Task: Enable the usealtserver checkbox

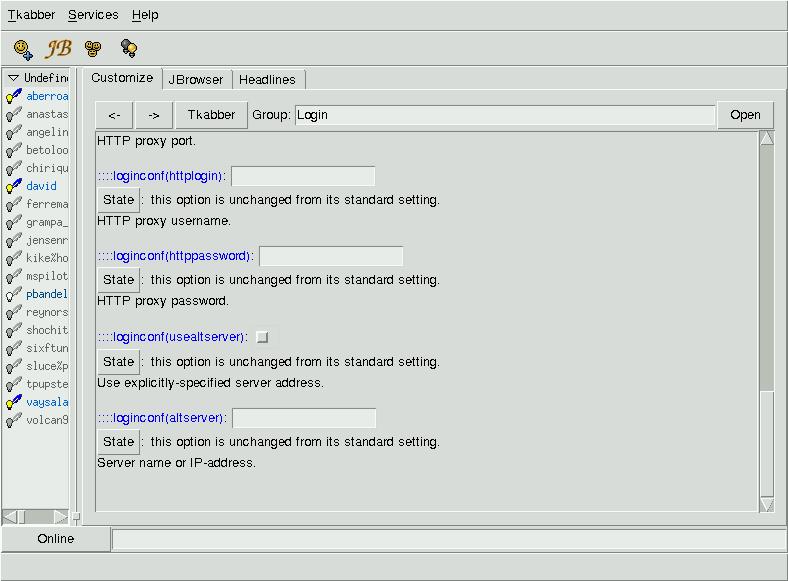Action: [x=263, y=338]
